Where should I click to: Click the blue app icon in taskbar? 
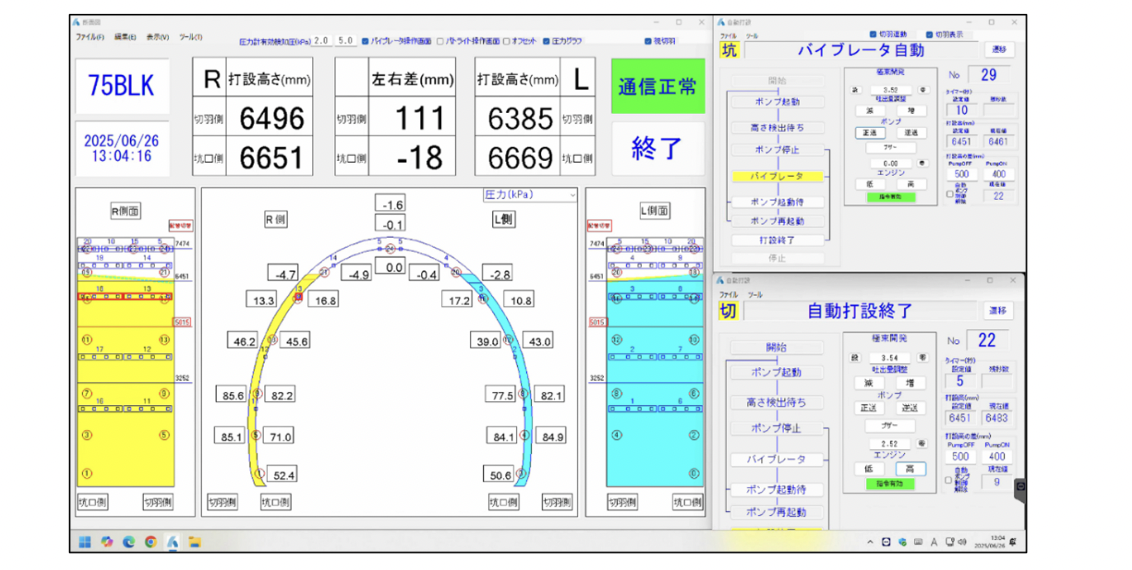tap(173, 542)
